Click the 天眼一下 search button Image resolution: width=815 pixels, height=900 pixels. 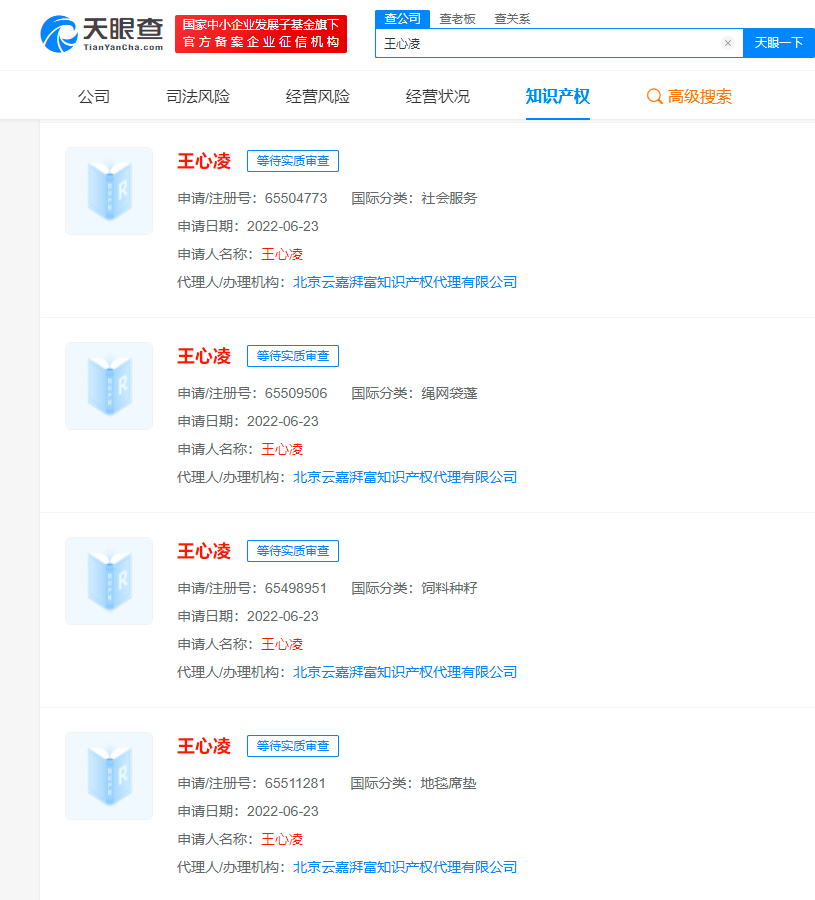coord(779,43)
